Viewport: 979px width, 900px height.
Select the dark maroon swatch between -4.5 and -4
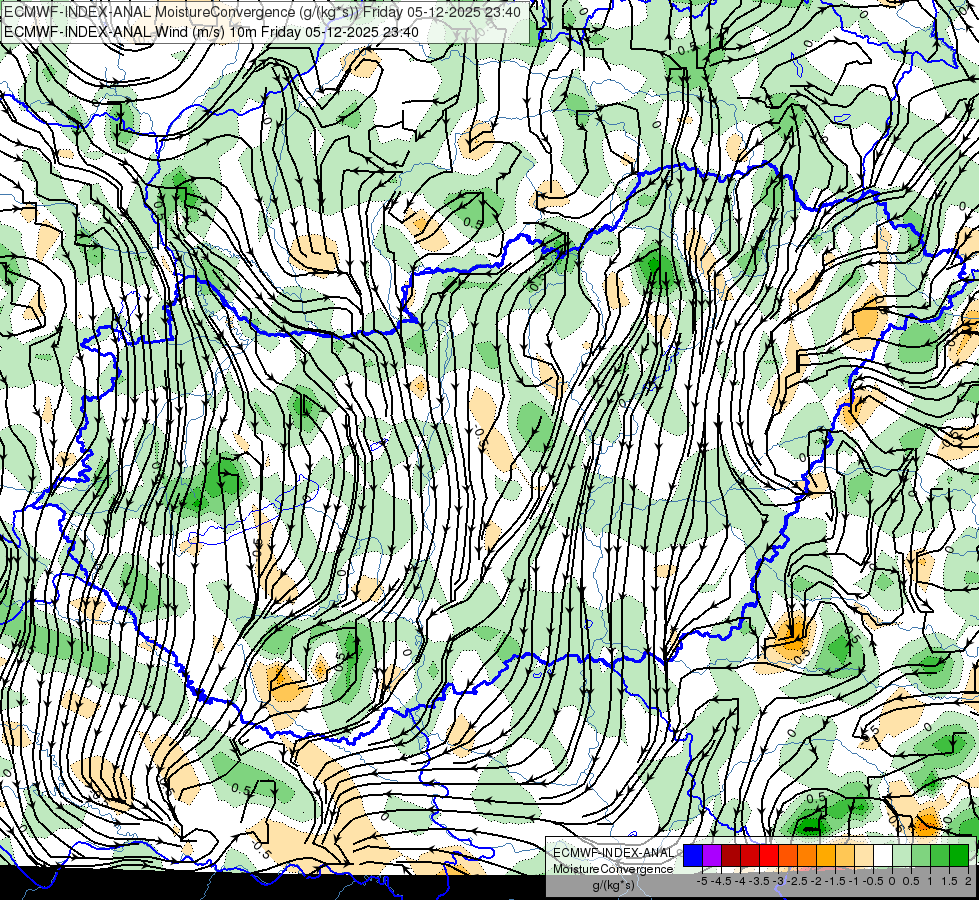(x=731, y=856)
